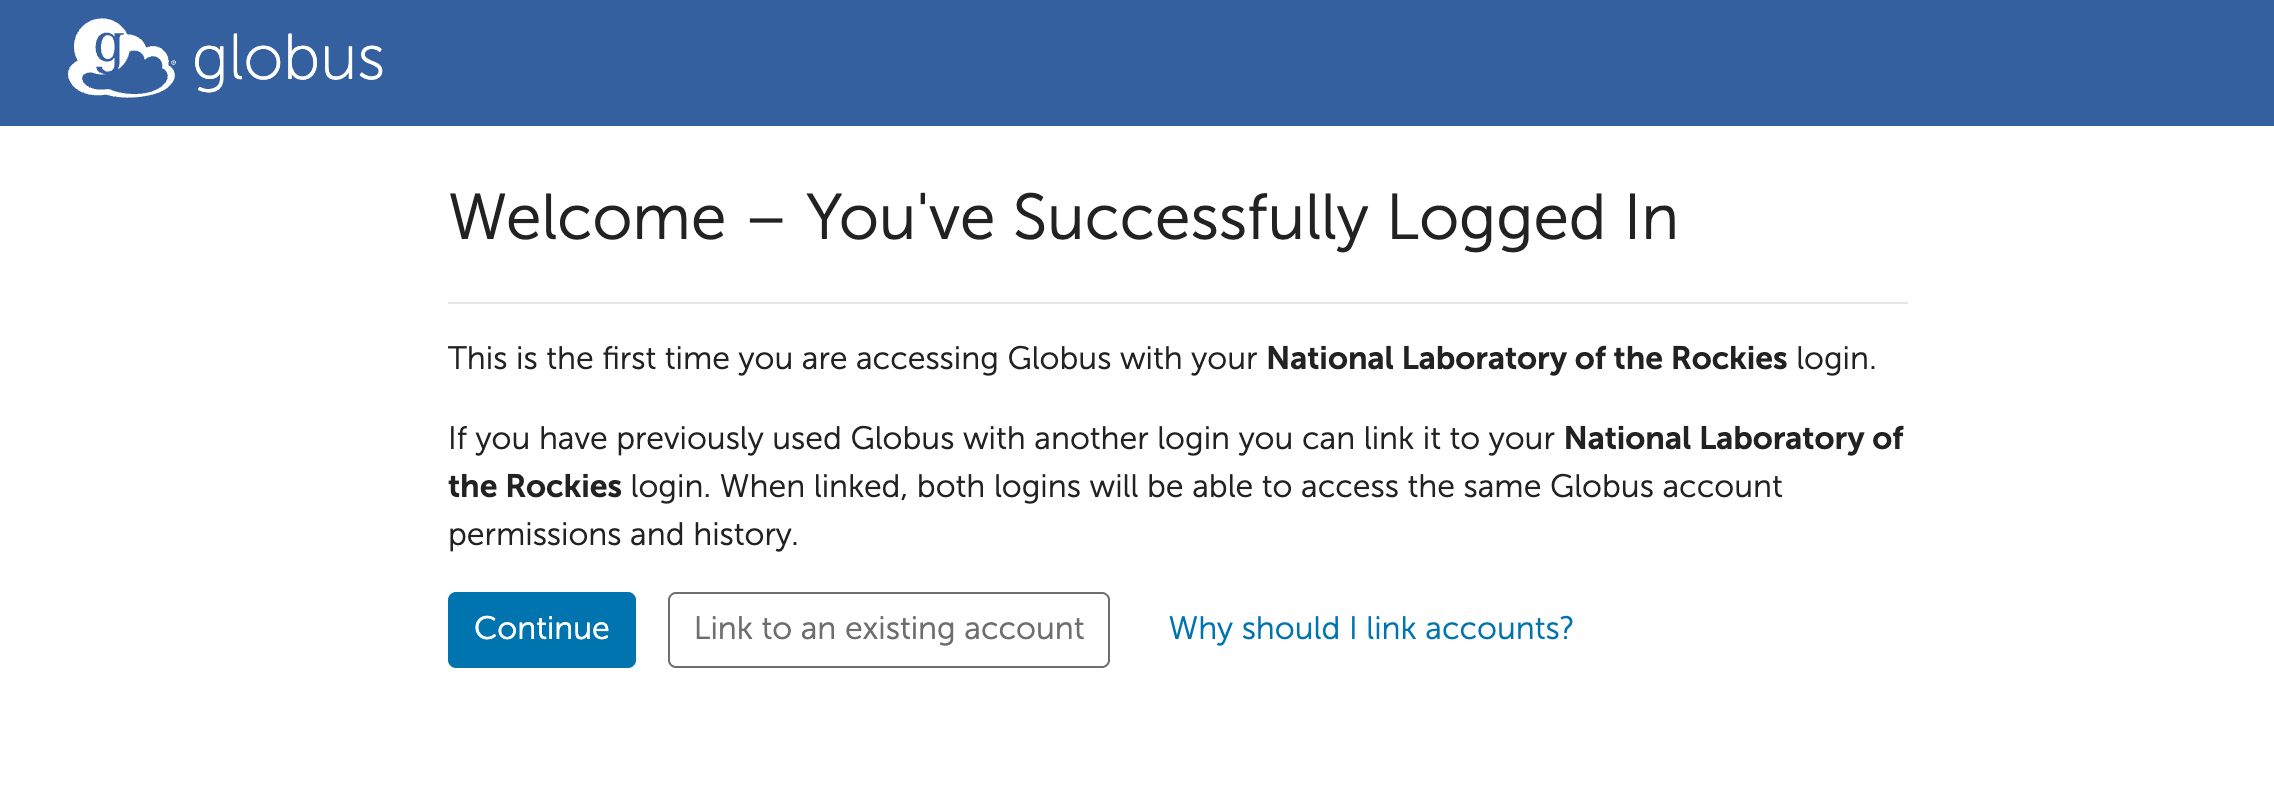The width and height of the screenshot is (2274, 810).
Task: Click the registered trademark mark beside the logo
Action: click(x=172, y=62)
